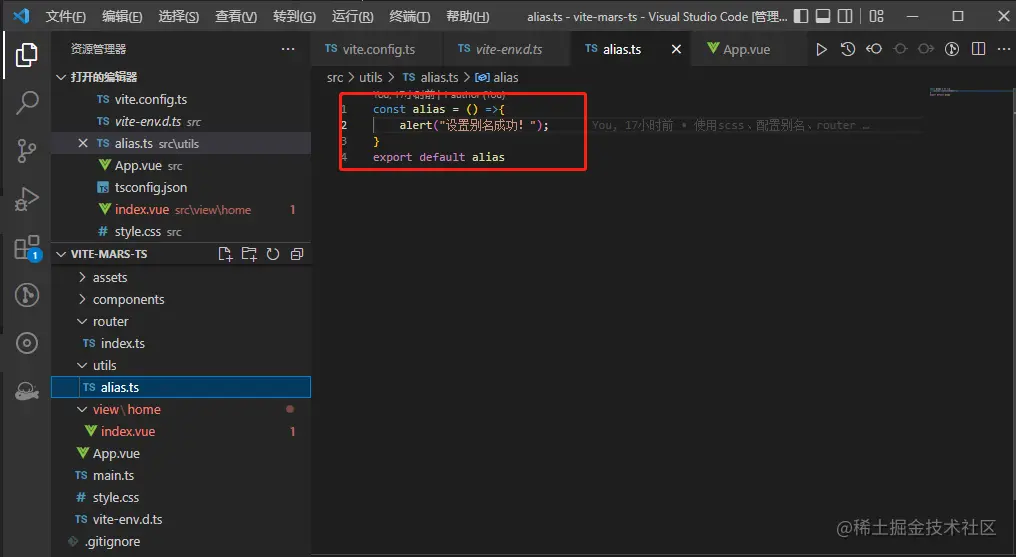Open App.vue in the project file tree

(181, 453)
